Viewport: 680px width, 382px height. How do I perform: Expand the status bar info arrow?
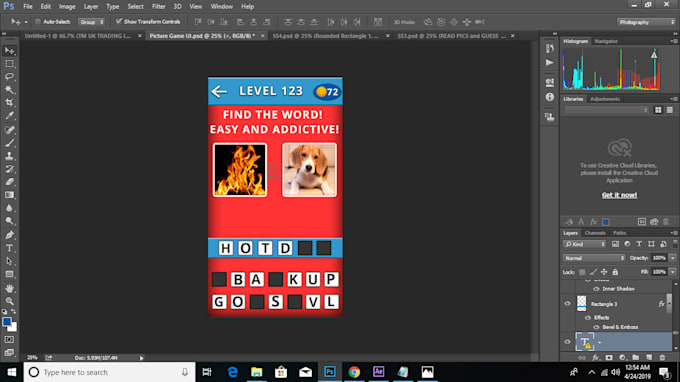pos(141,358)
